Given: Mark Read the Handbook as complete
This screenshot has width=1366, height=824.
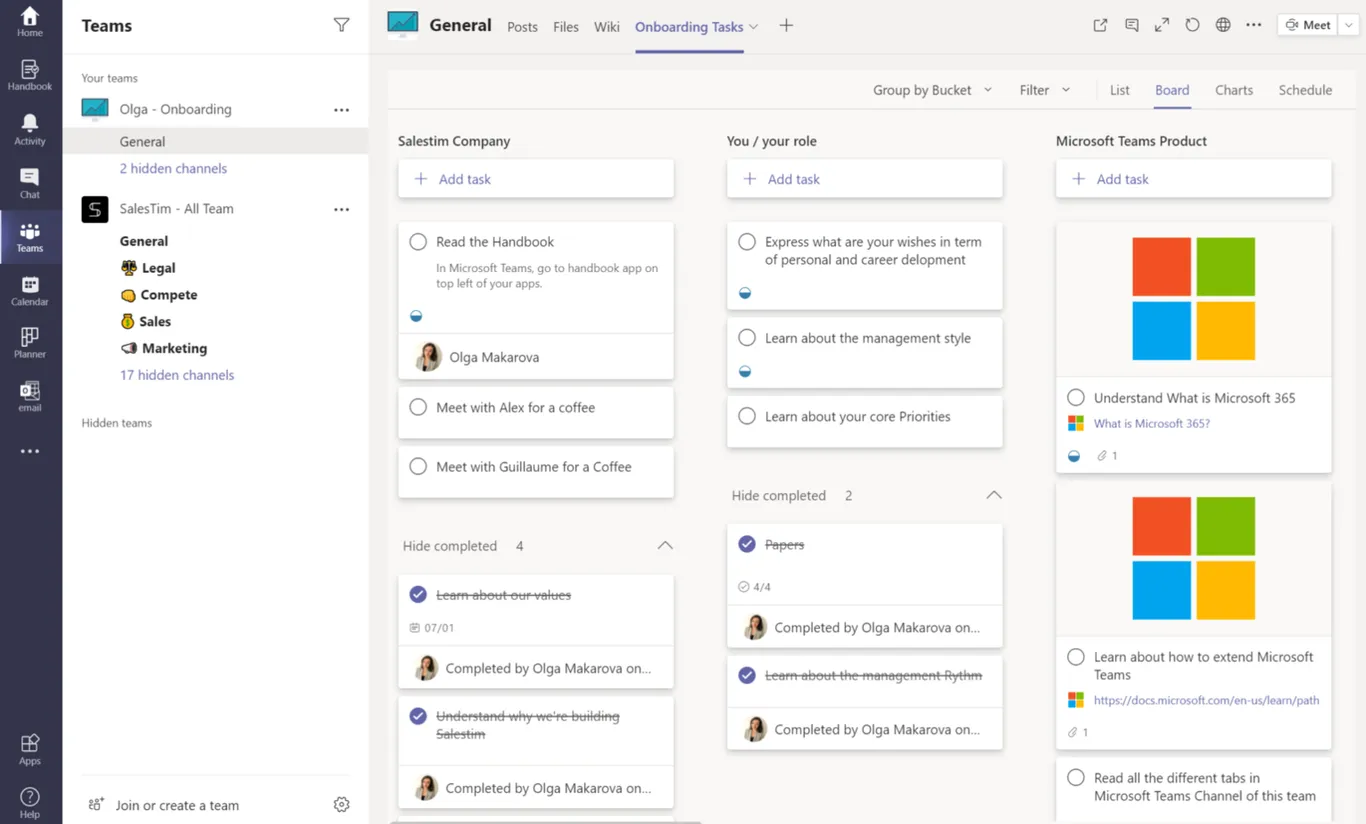Looking at the screenshot, I should (418, 241).
